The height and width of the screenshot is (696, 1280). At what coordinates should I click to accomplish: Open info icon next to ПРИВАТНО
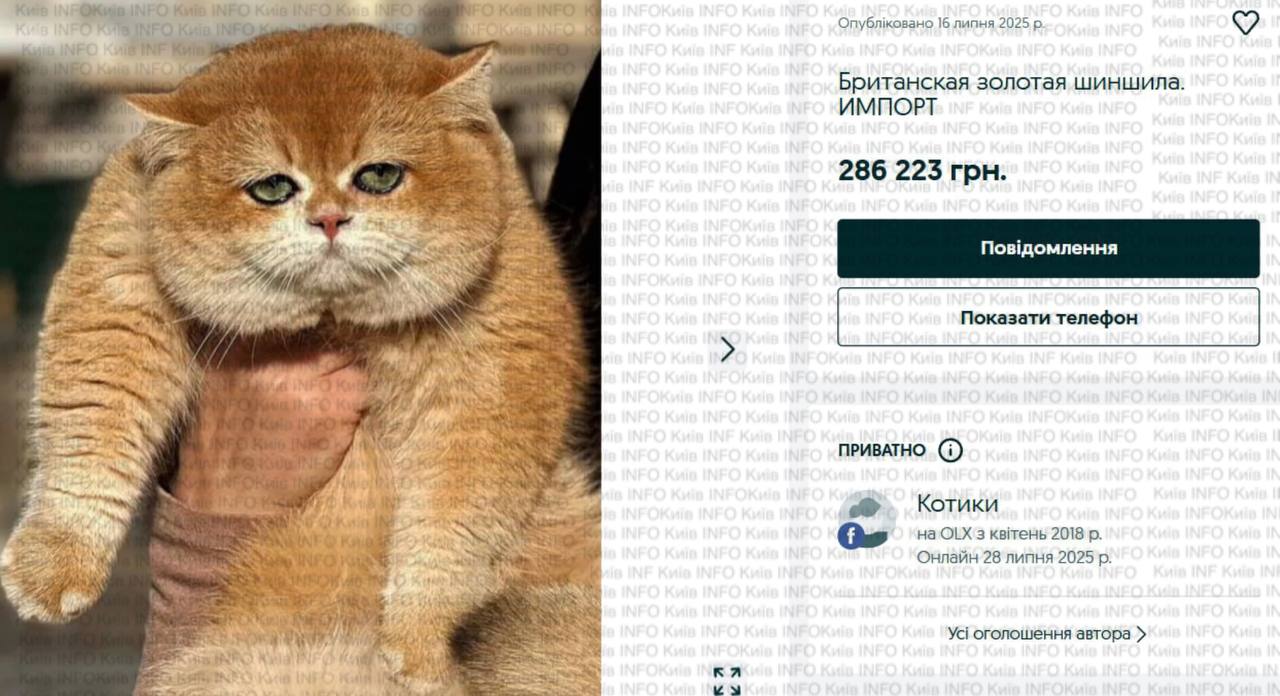[950, 450]
